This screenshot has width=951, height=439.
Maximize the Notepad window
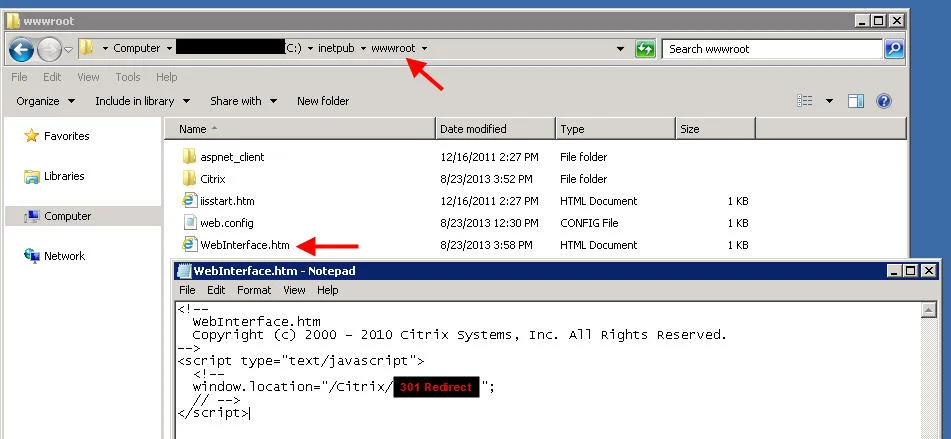pos(910,271)
